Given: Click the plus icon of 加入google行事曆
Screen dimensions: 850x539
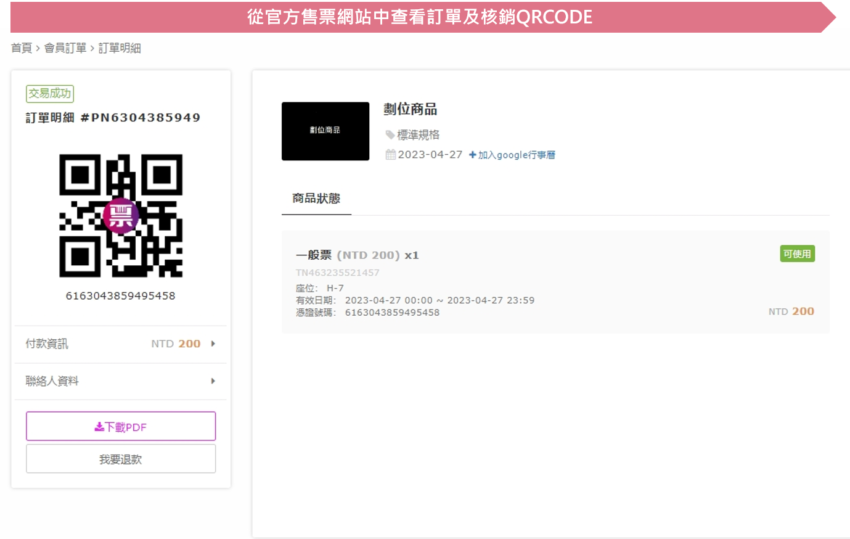Looking at the screenshot, I should pyautogui.click(x=473, y=155).
